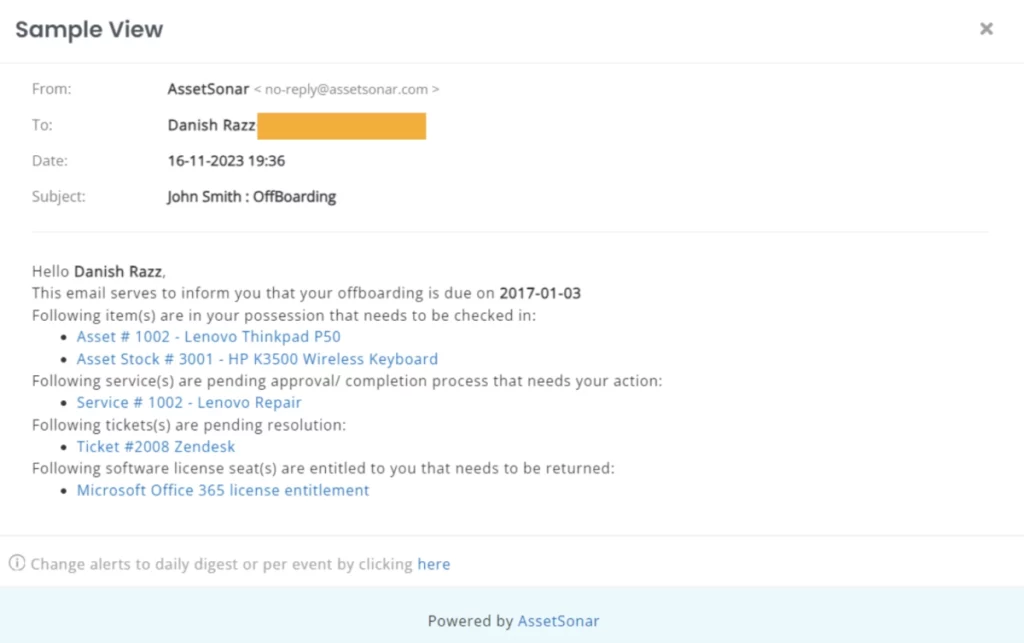
Task: Close the Sample View dialog
Action: coord(986,29)
